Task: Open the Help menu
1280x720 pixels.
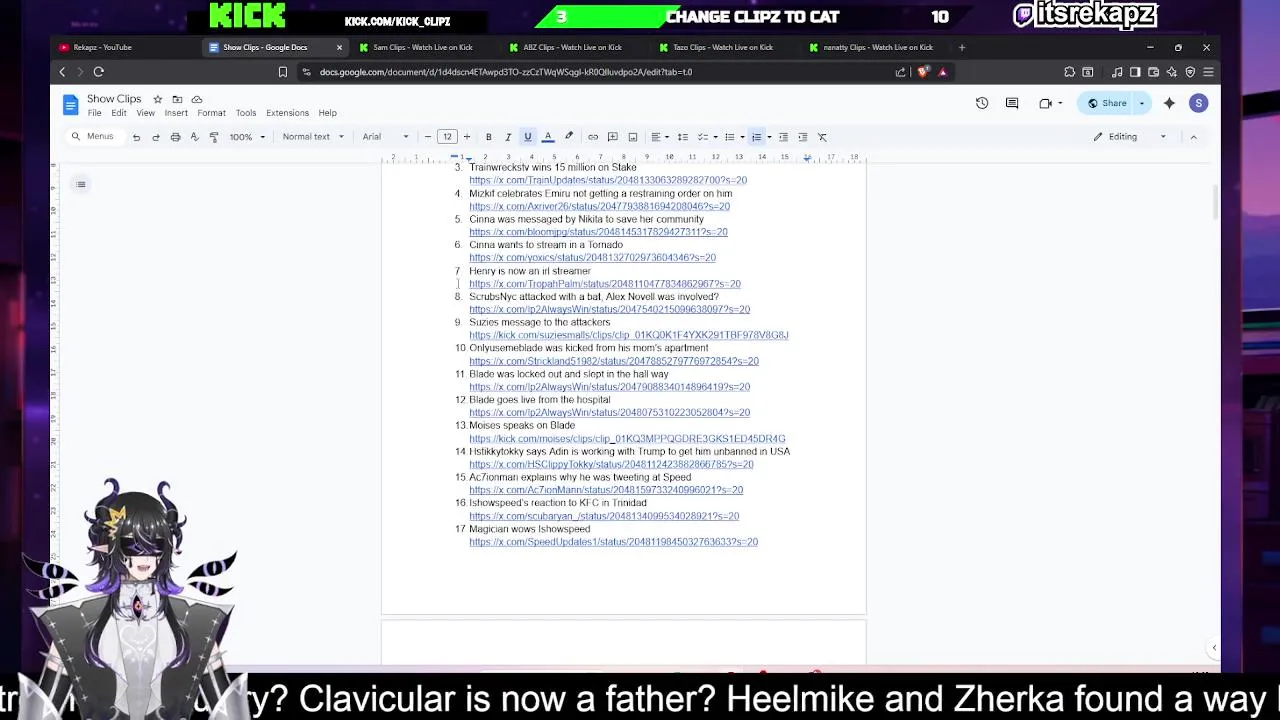Action: (327, 113)
